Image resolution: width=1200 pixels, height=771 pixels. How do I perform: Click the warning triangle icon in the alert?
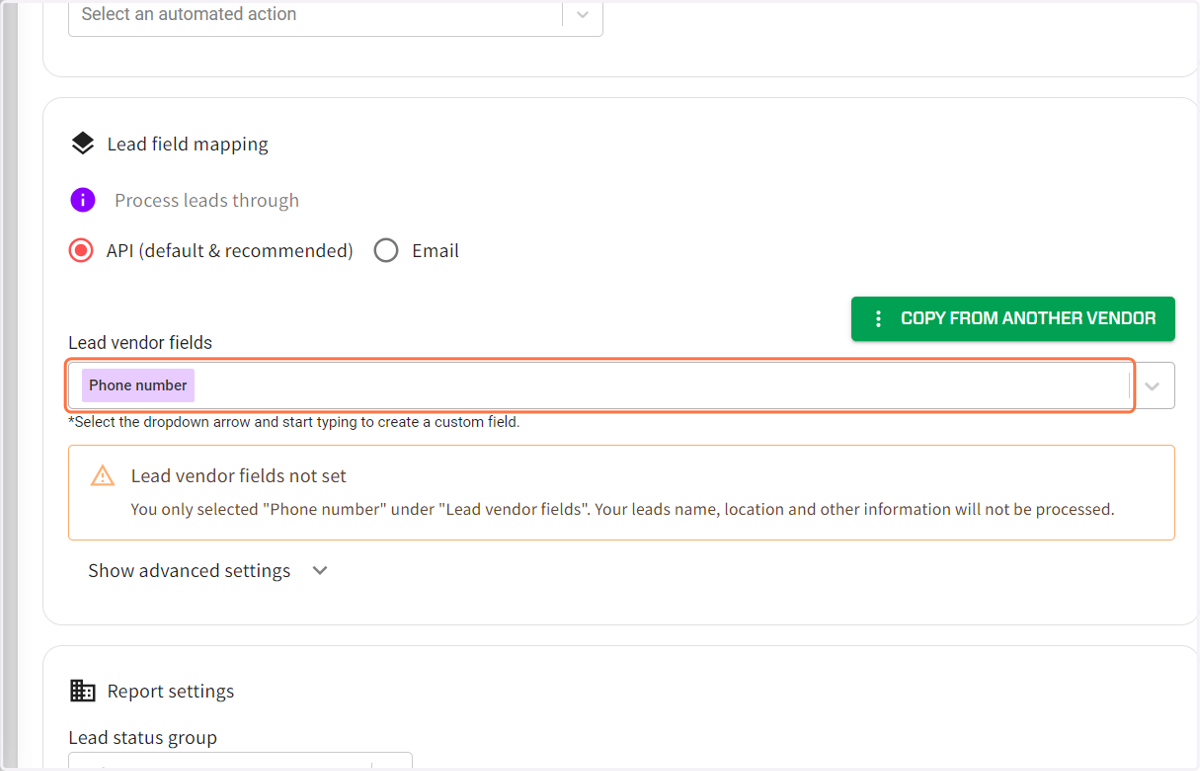[102, 476]
